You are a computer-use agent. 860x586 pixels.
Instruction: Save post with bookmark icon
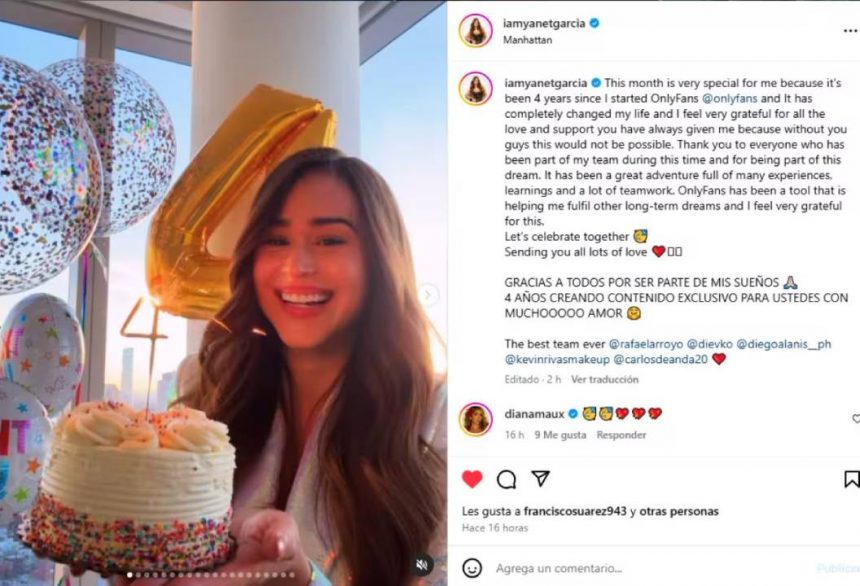pos(852,479)
